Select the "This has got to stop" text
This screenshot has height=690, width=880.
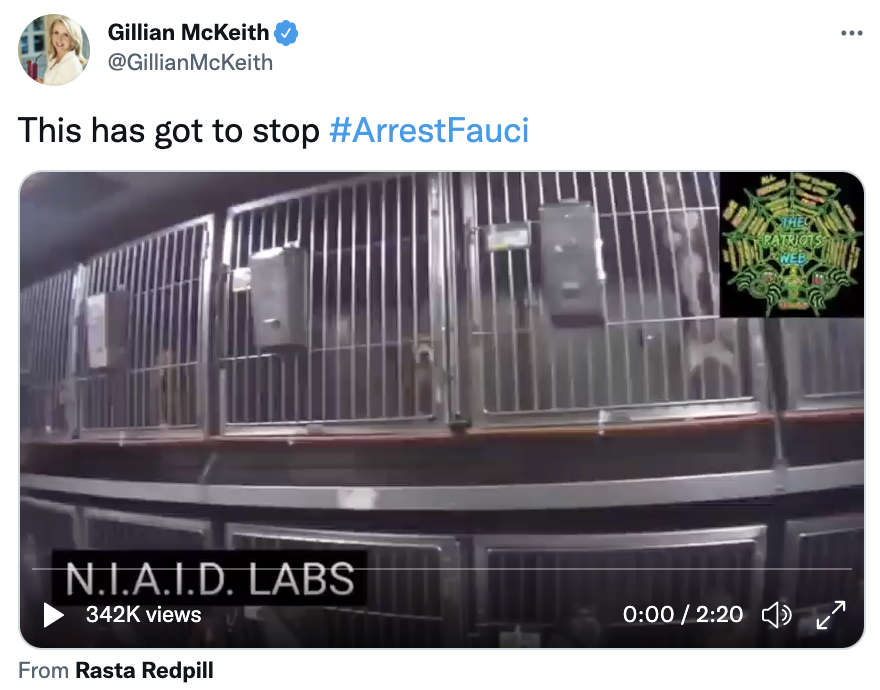pyautogui.click(x=168, y=130)
